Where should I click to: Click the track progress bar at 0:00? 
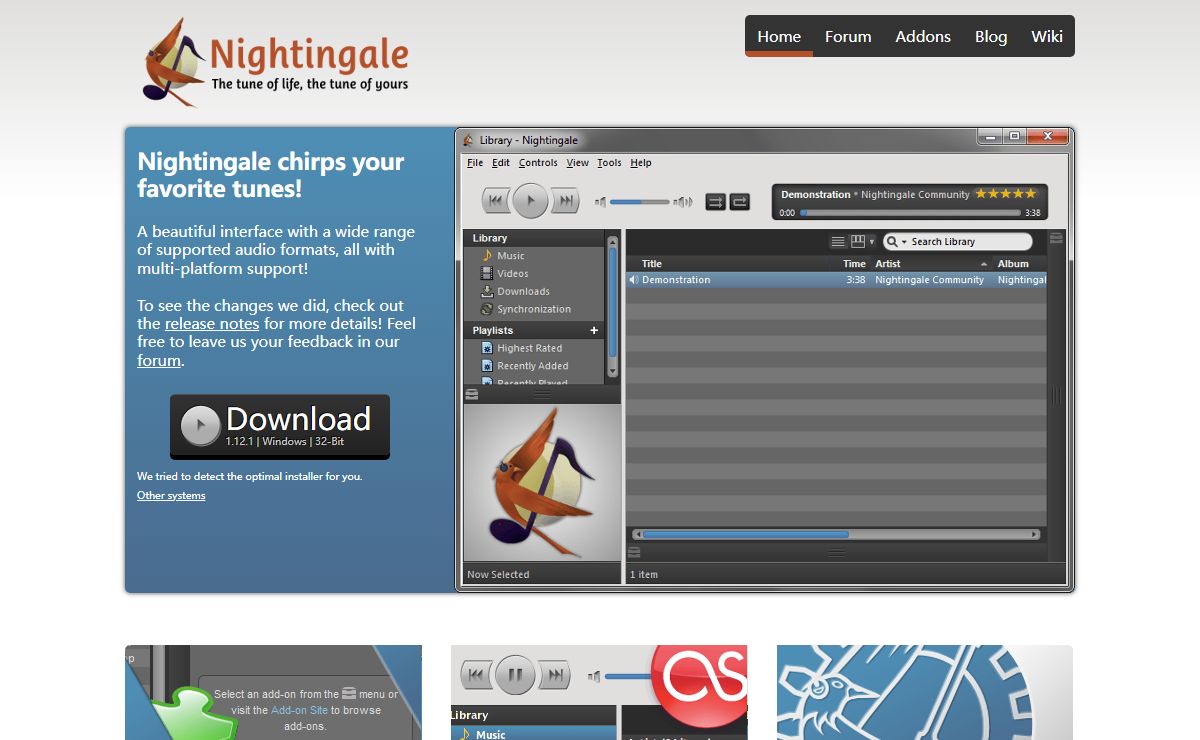911,213
